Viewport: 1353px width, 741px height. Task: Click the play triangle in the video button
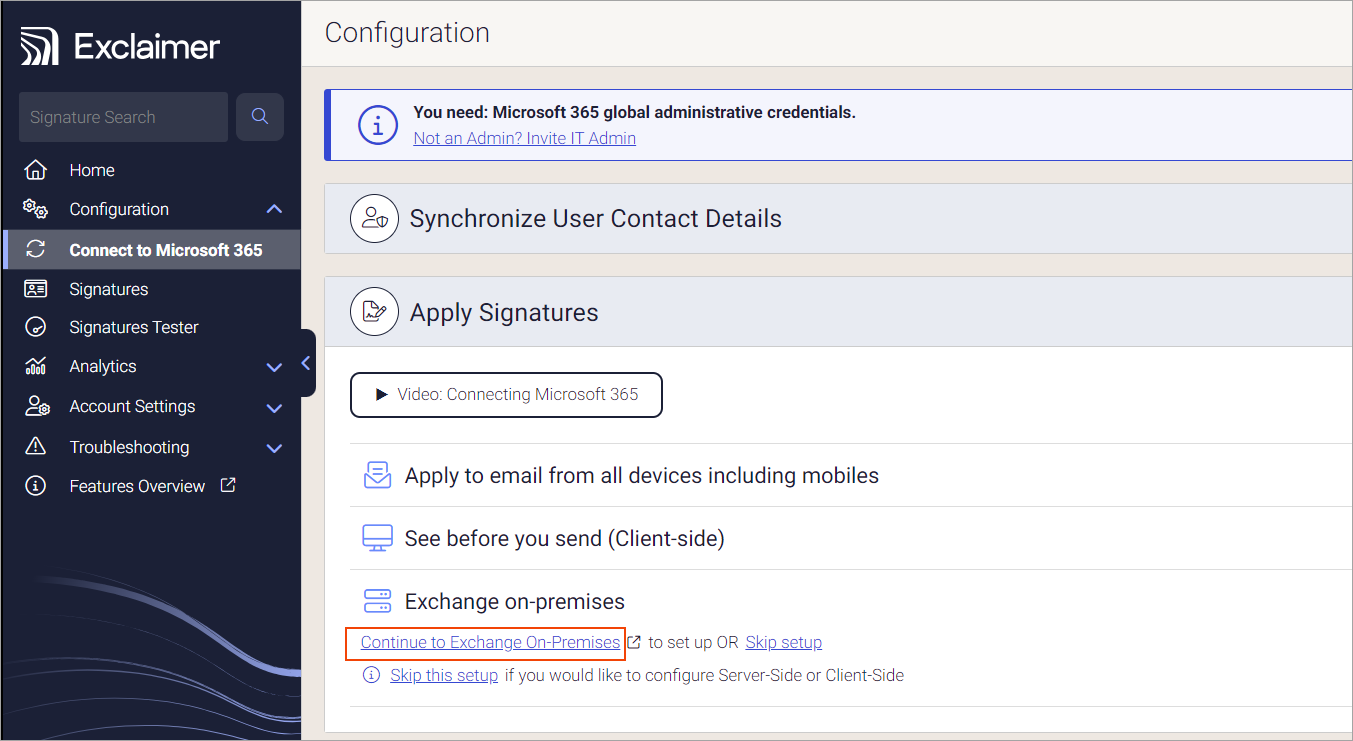coord(381,394)
